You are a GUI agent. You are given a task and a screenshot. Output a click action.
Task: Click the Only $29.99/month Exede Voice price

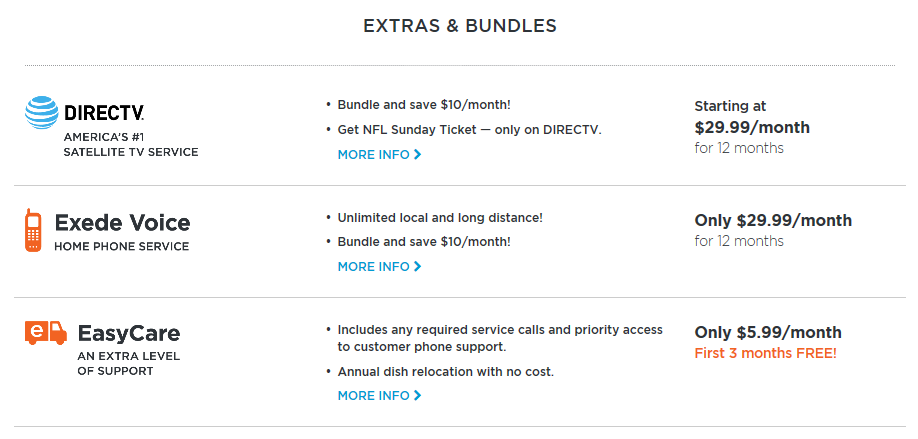773,220
